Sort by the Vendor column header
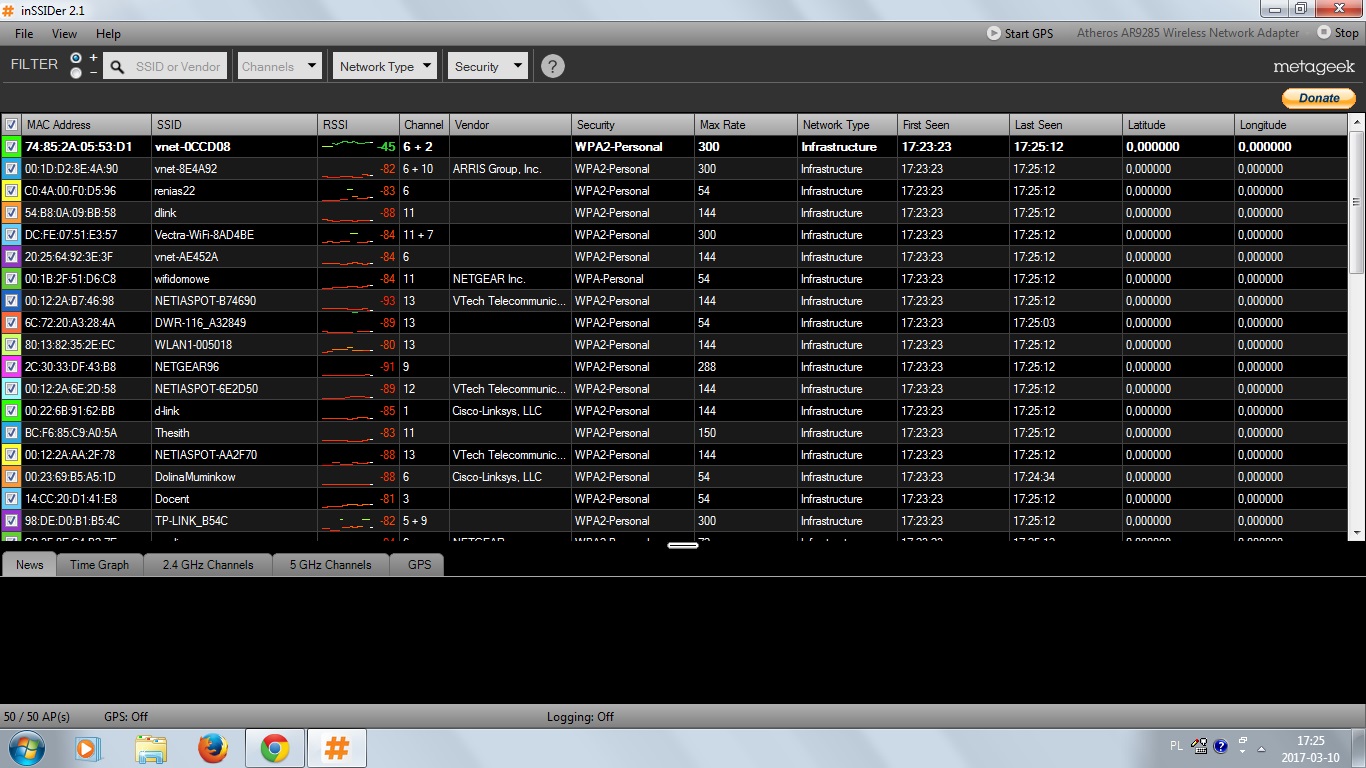 pyautogui.click(x=510, y=125)
